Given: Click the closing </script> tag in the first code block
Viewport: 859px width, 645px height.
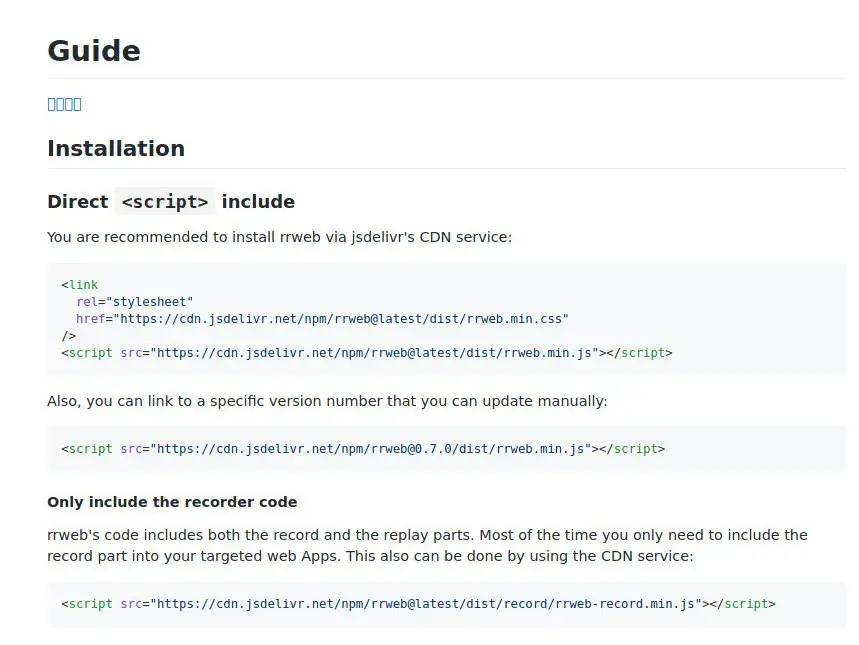Looking at the screenshot, I should point(639,353).
